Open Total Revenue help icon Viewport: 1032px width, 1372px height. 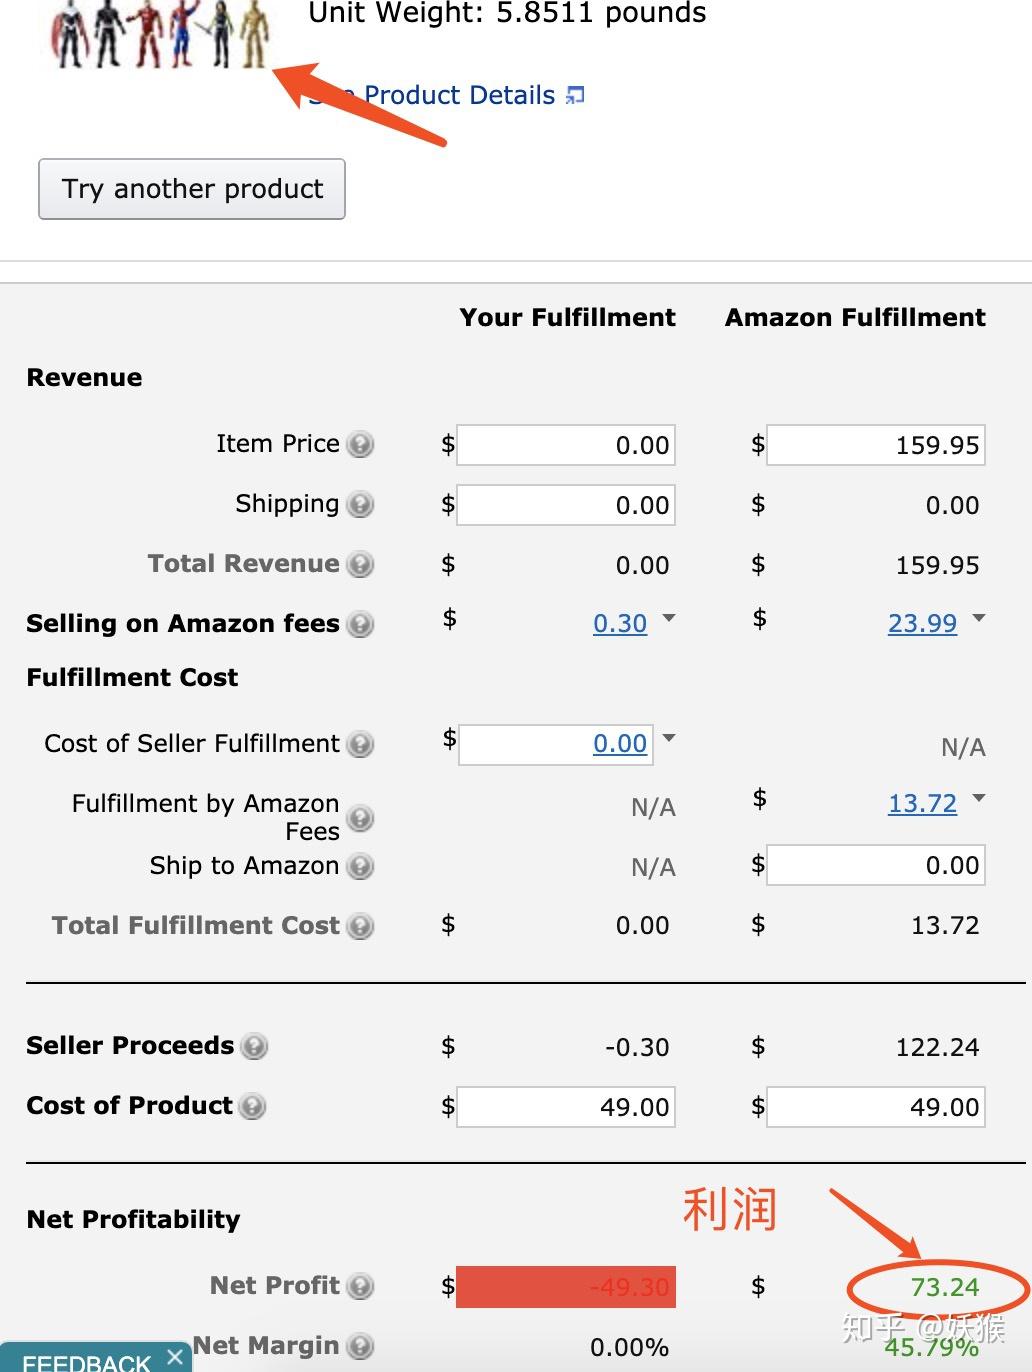click(360, 564)
